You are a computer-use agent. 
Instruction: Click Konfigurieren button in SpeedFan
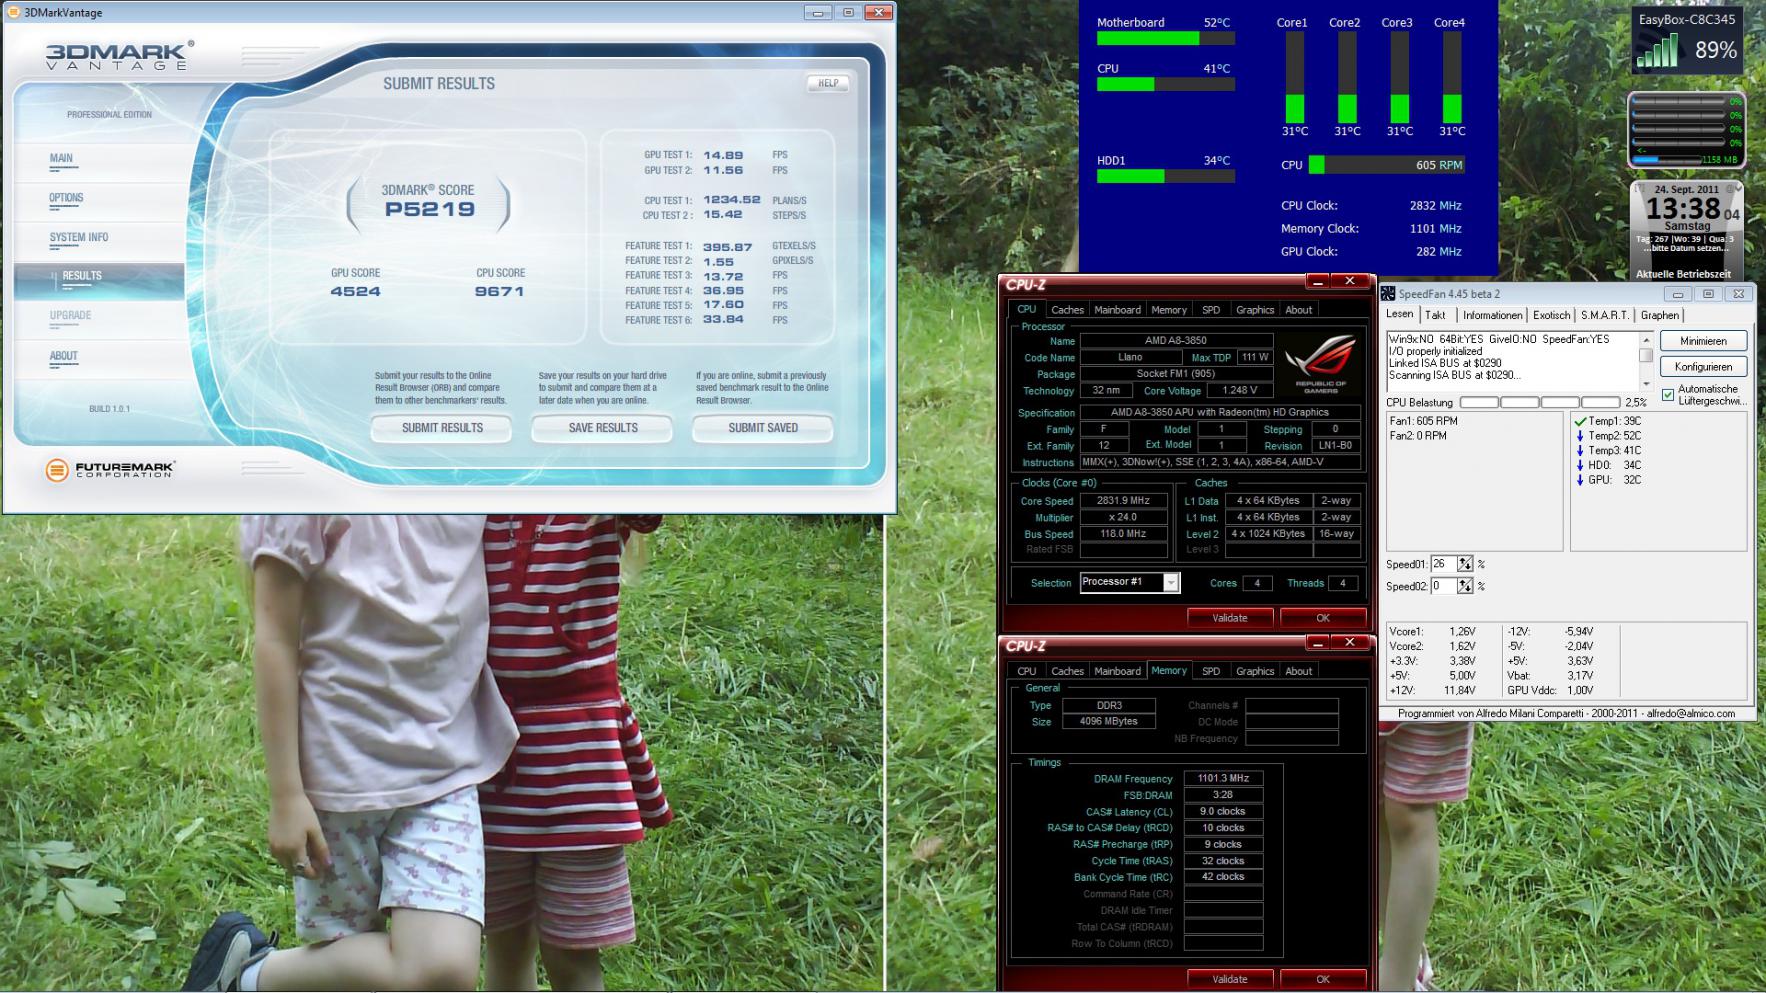tap(1703, 367)
